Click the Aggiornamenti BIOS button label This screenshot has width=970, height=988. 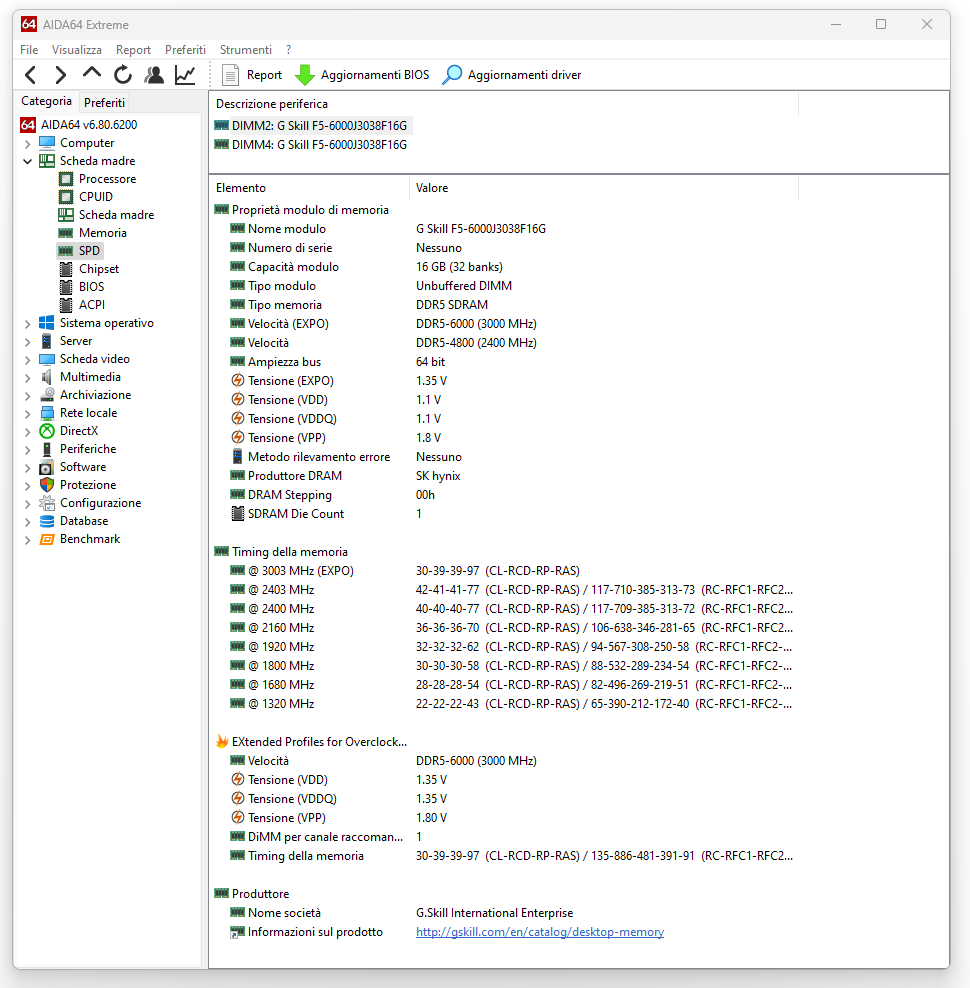tap(375, 75)
